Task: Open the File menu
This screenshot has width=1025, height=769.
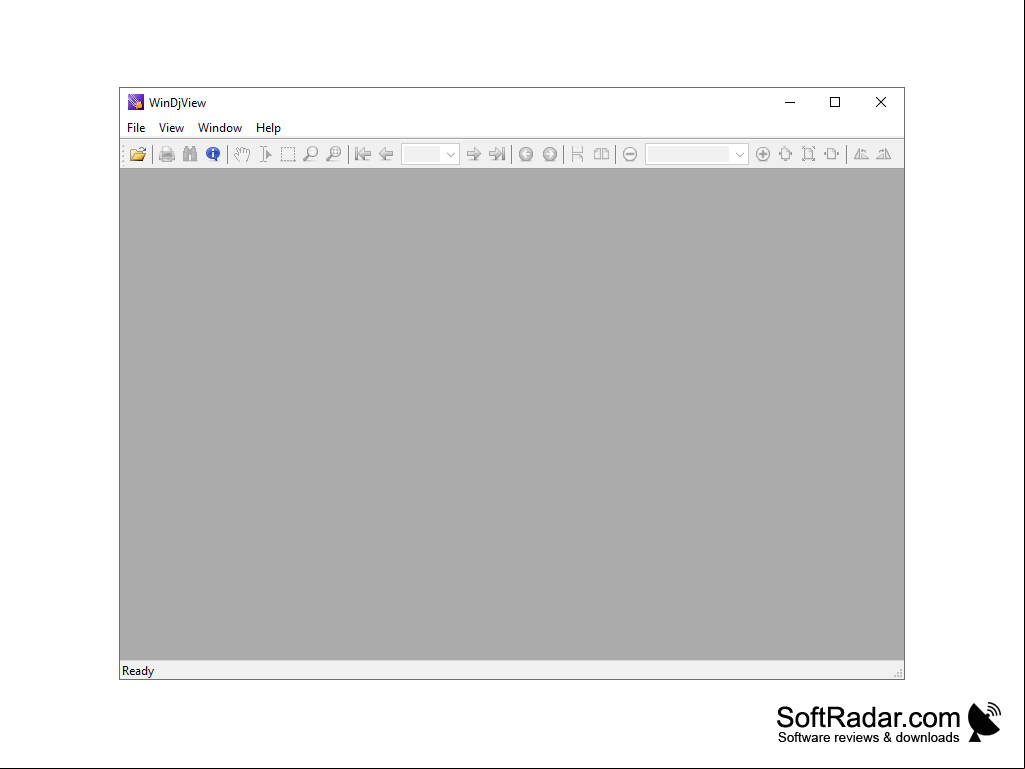Action: 136,128
